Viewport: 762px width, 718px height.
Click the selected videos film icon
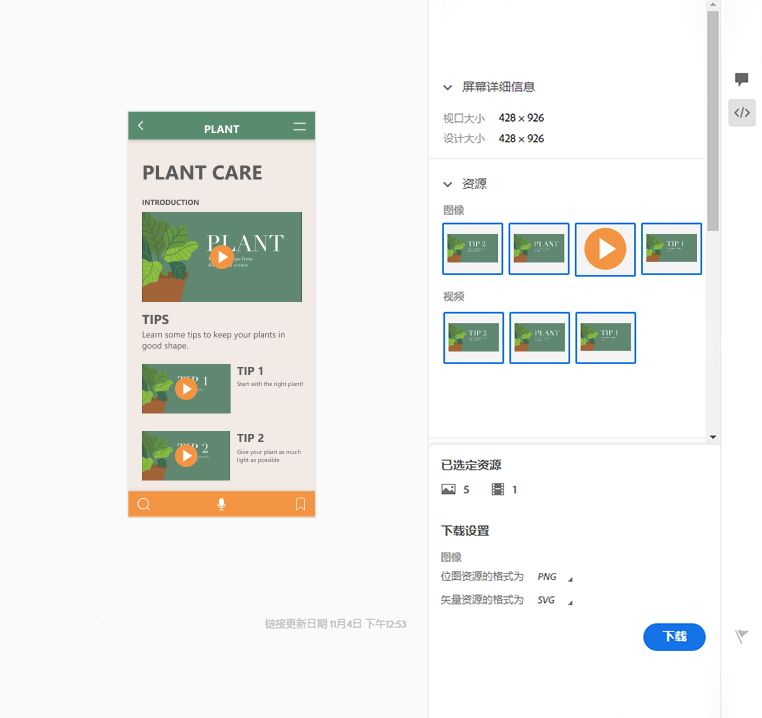click(498, 489)
